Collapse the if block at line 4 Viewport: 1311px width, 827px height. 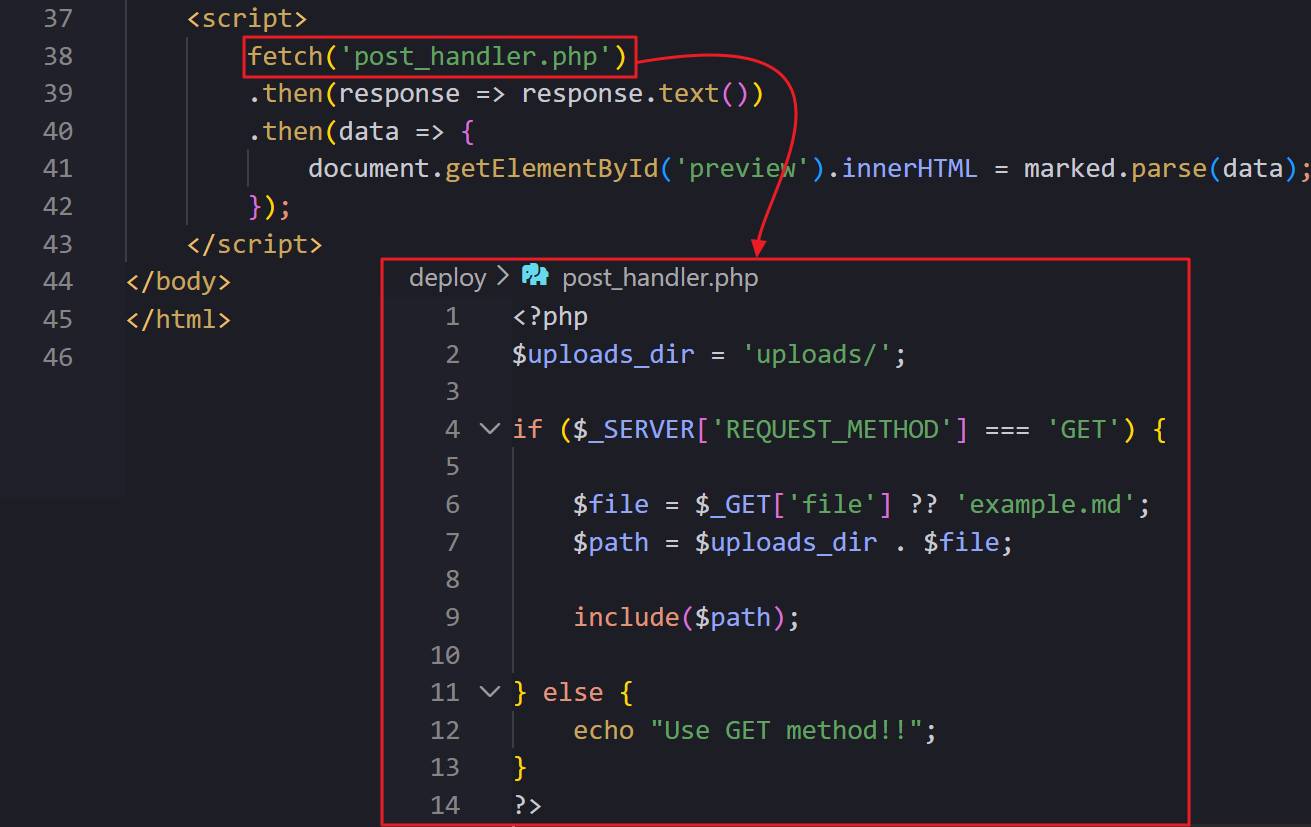pos(489,429)
